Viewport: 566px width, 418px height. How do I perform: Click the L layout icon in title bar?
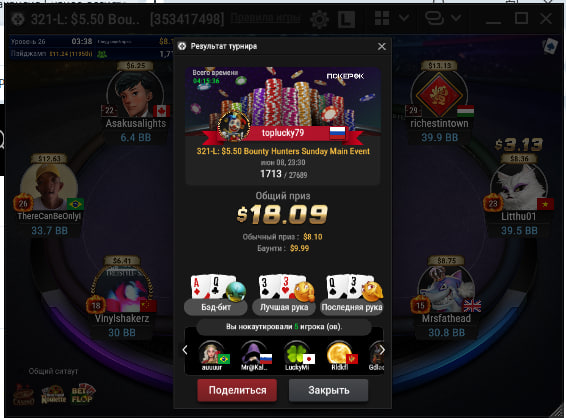(347, 19)
